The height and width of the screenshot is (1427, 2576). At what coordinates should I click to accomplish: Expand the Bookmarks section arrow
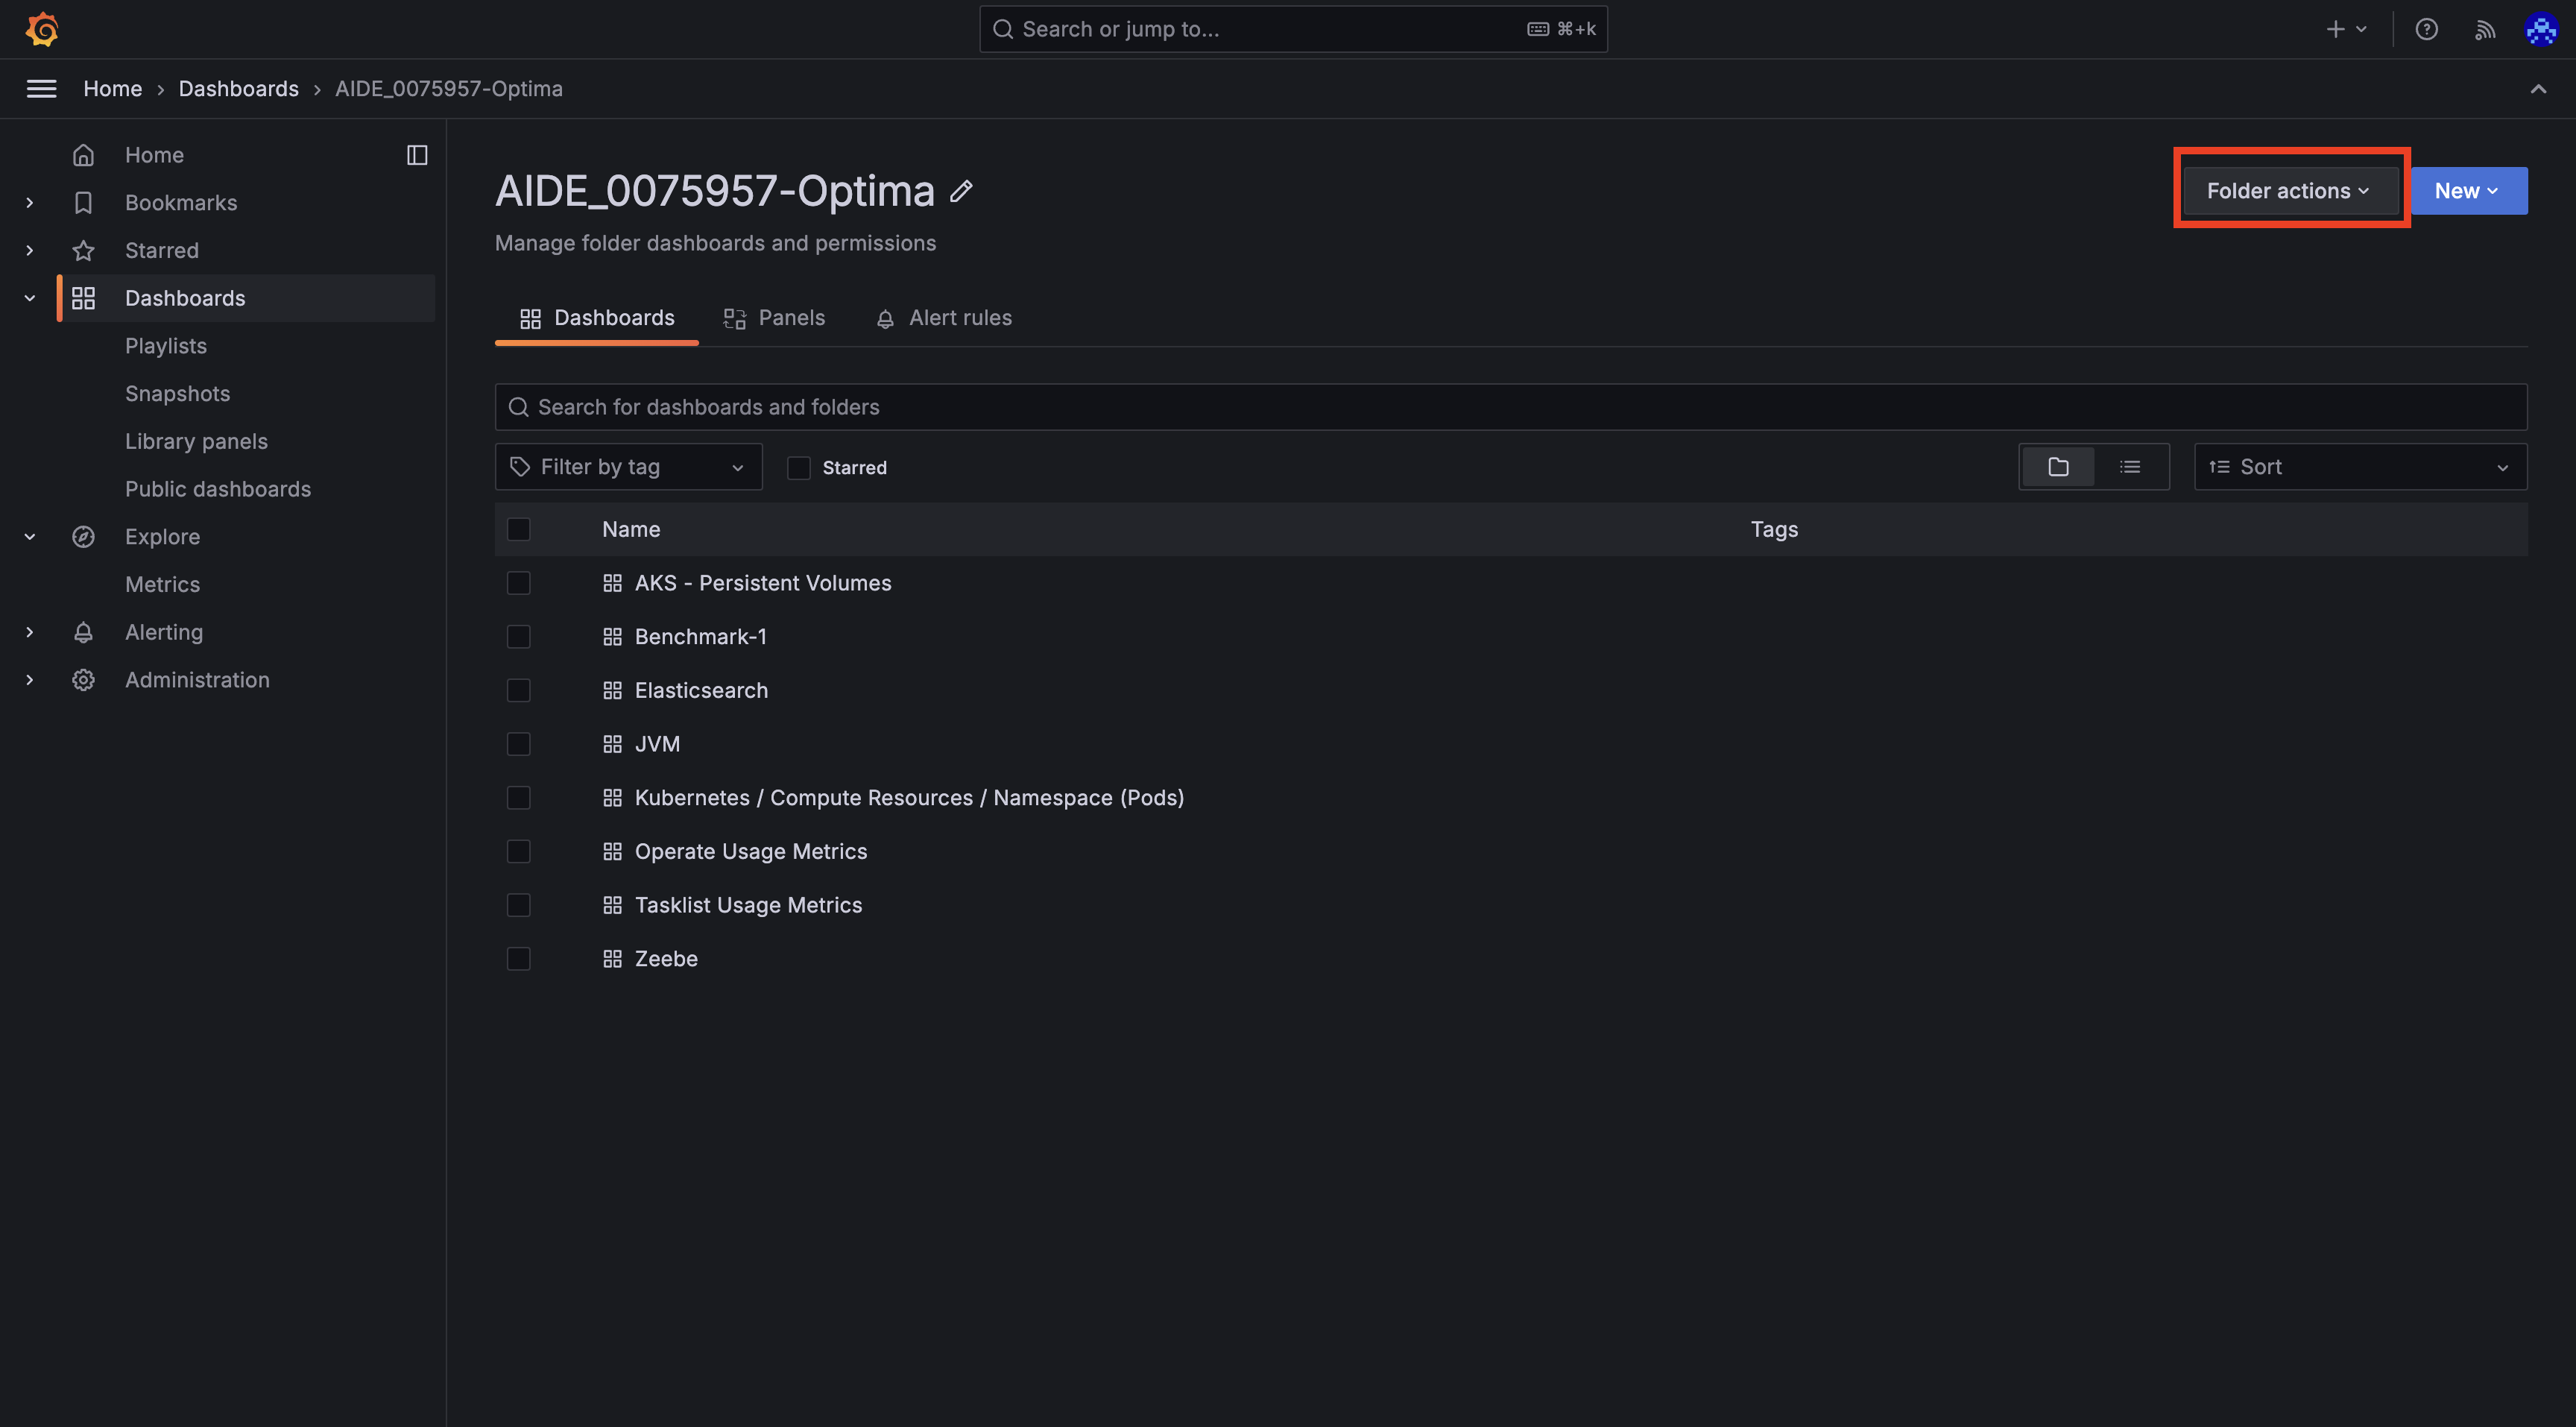(x=30, y=203)
